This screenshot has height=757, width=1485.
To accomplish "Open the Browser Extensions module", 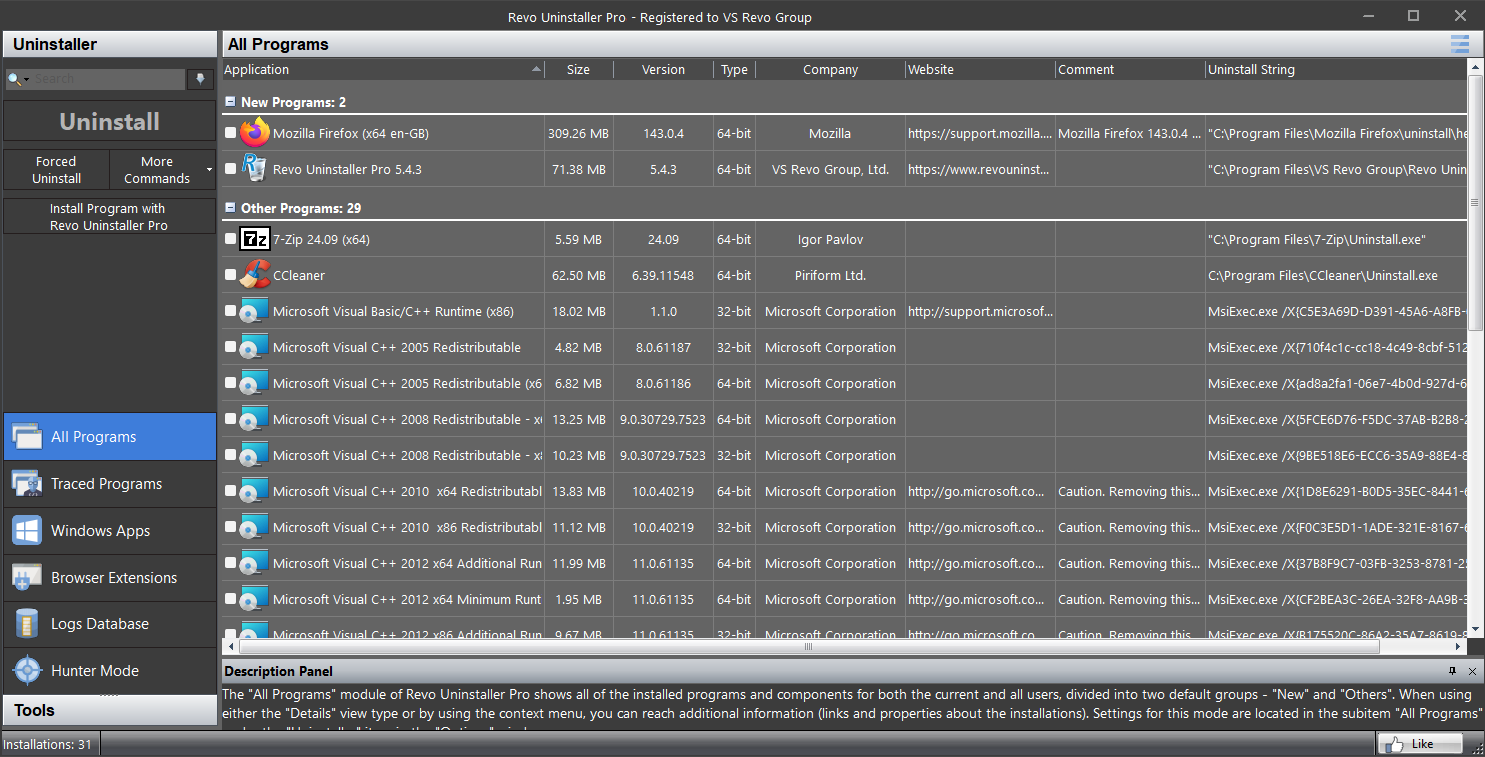I will tap(109, 578).
